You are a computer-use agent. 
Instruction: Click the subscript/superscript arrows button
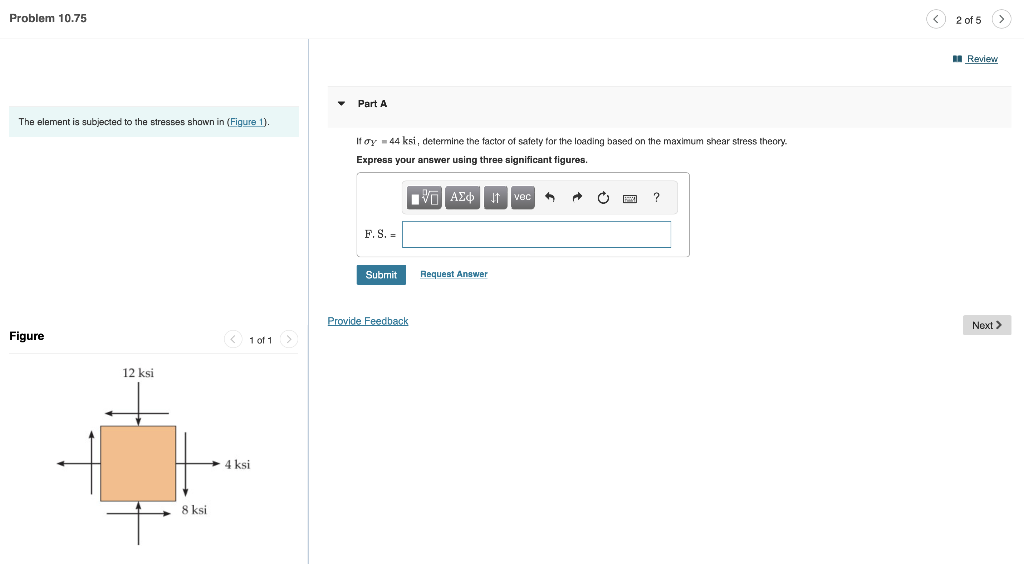point(495,197)
